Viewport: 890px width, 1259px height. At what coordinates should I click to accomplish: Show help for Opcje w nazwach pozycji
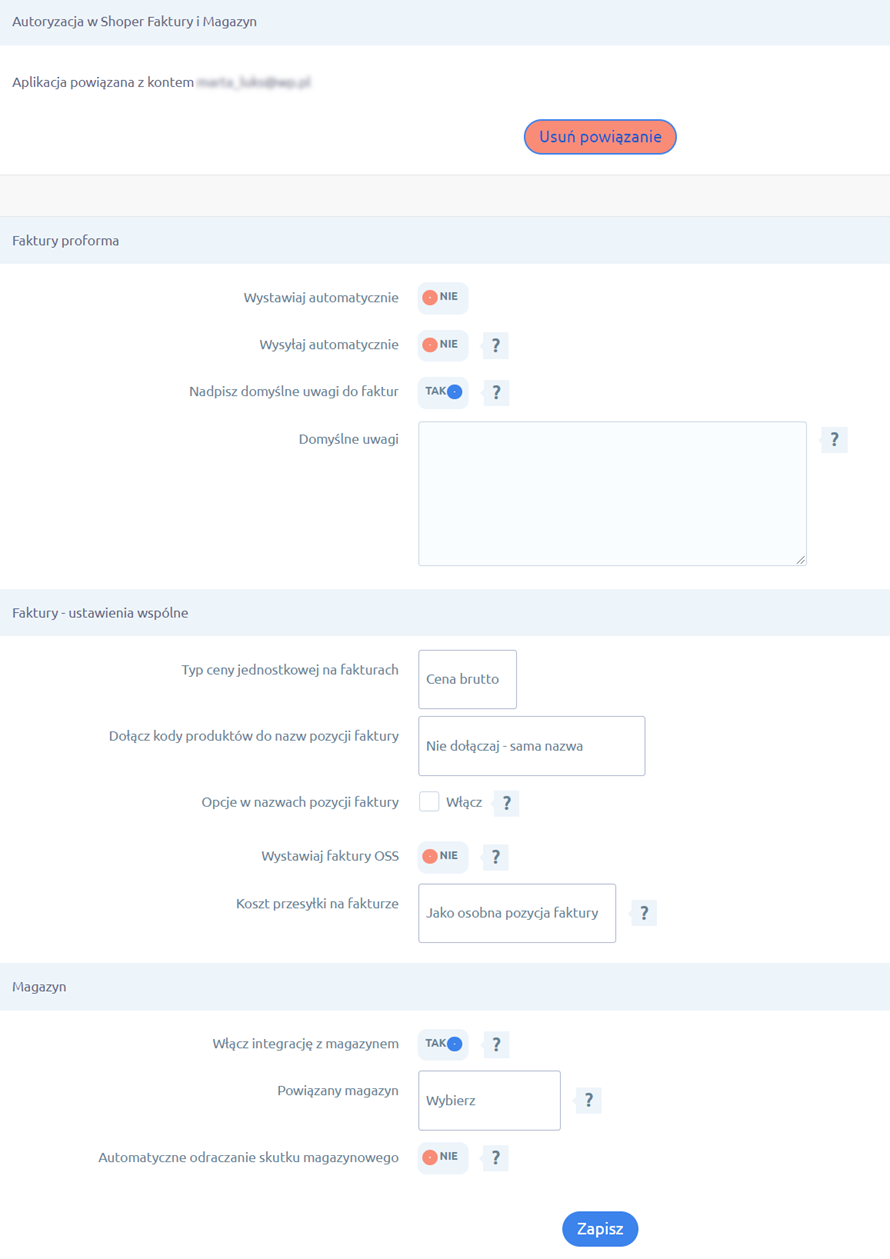click(507, 803)
